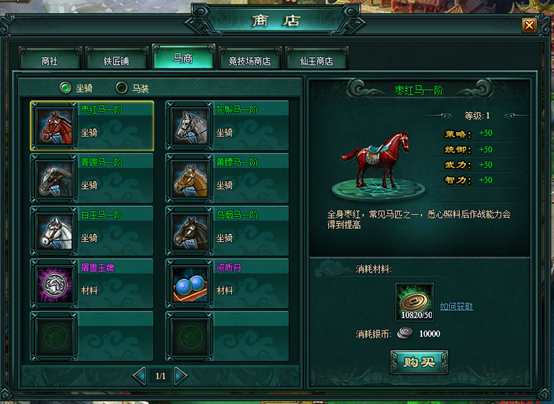The image size is (554, 404).
Task: Pick the golden 黄骠马一阶 horse icon
Action: (190, 179)
